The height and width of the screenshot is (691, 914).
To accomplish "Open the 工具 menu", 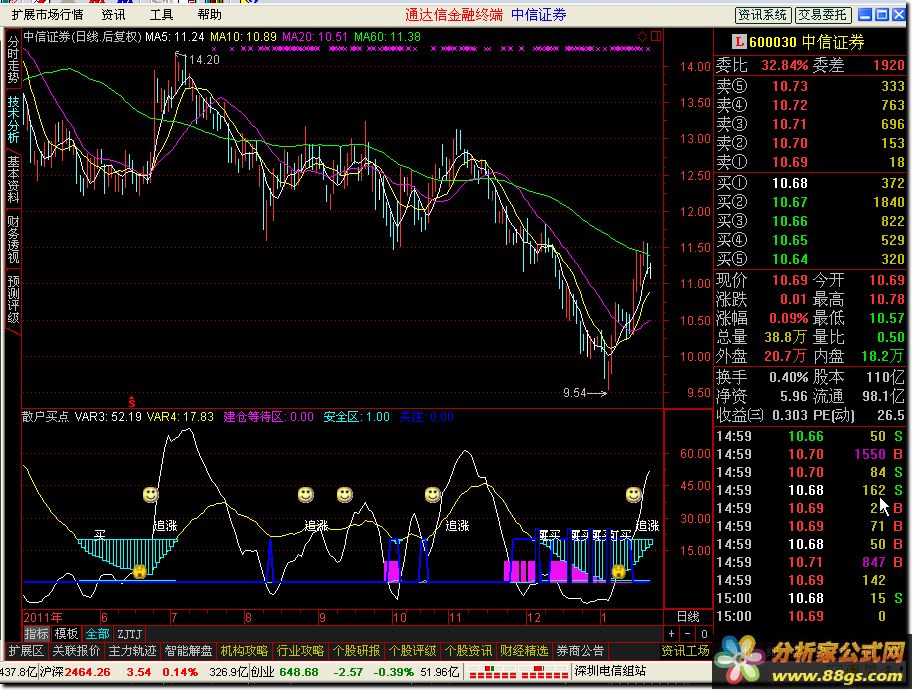I will [x=161, y=15].
